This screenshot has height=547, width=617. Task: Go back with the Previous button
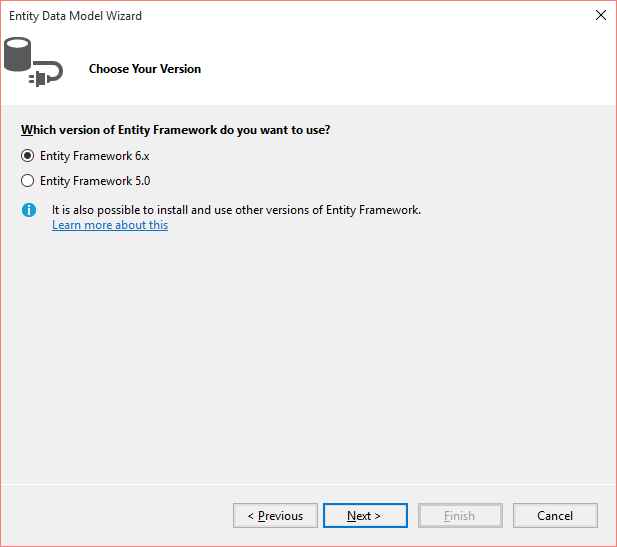(275, 516)
